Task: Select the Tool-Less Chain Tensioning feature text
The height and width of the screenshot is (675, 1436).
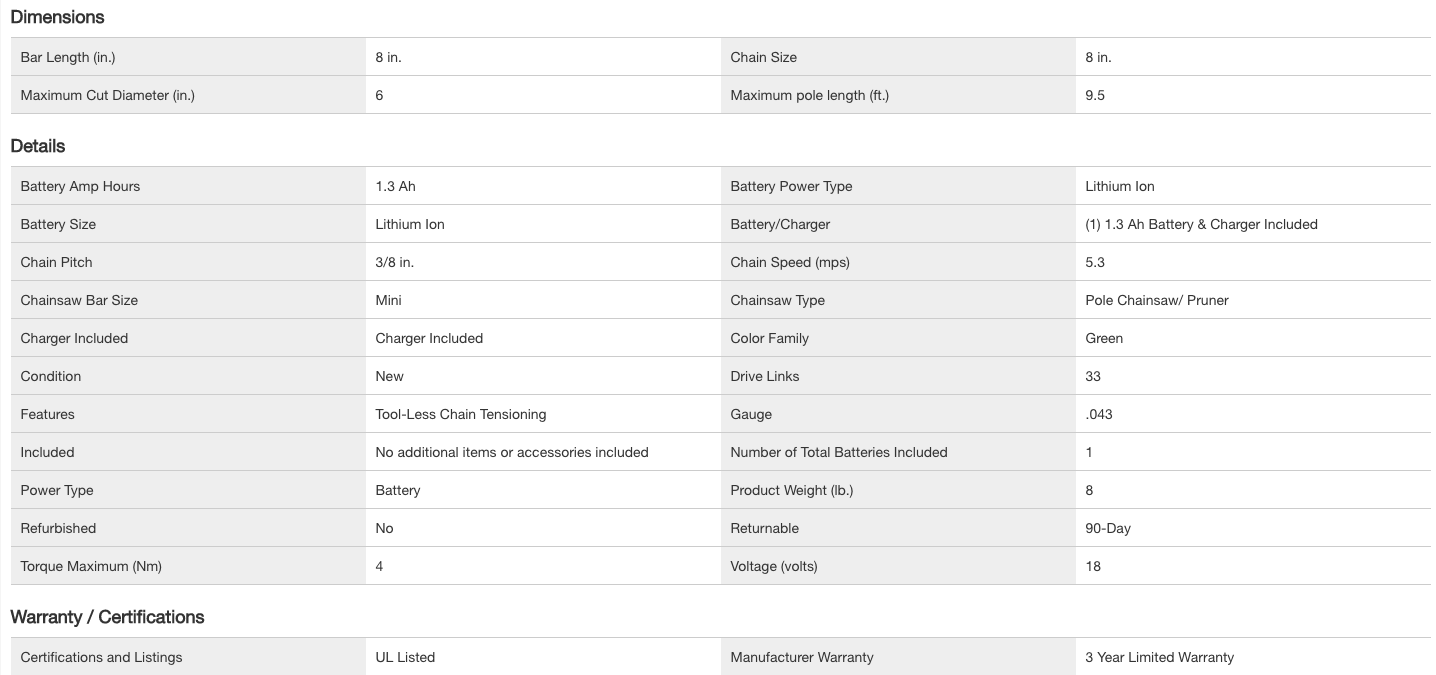Action: pos(461,414)
